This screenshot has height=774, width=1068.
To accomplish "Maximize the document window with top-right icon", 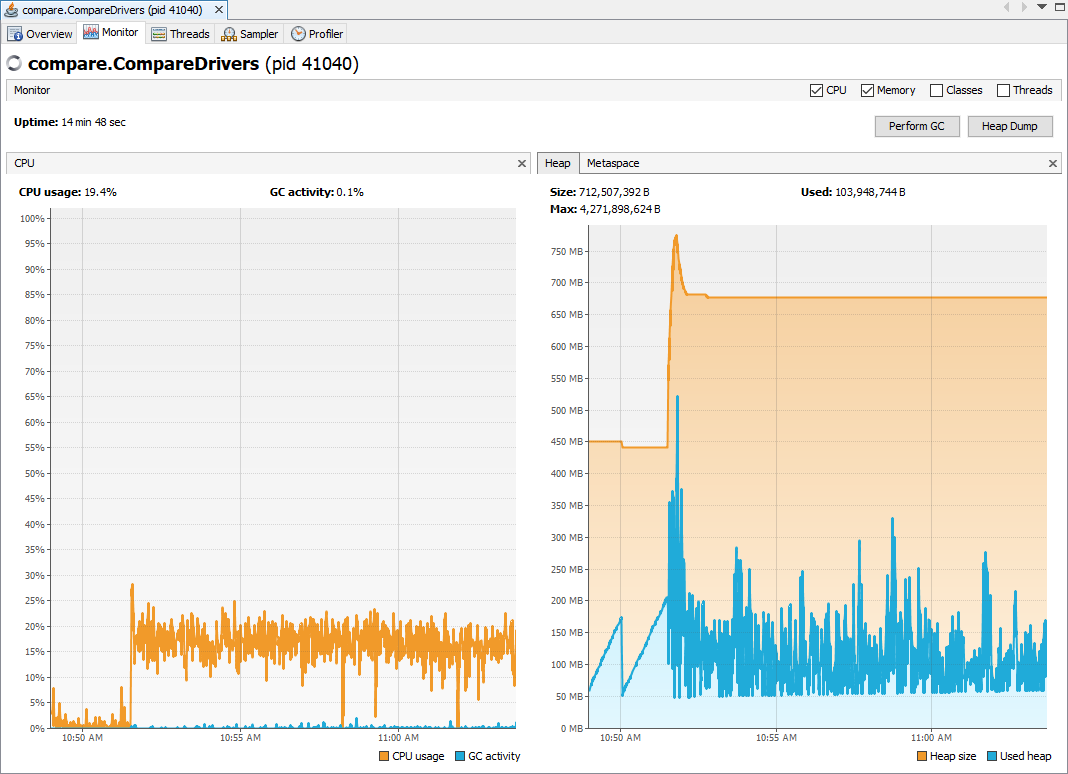I will (x=1058, y=7).
